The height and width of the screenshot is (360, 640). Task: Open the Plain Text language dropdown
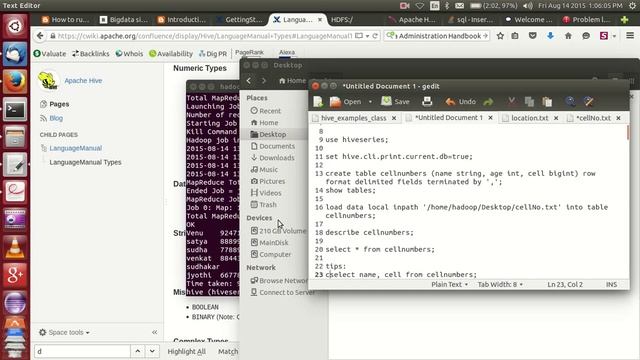pyautogui.click(x=449, y=284)
